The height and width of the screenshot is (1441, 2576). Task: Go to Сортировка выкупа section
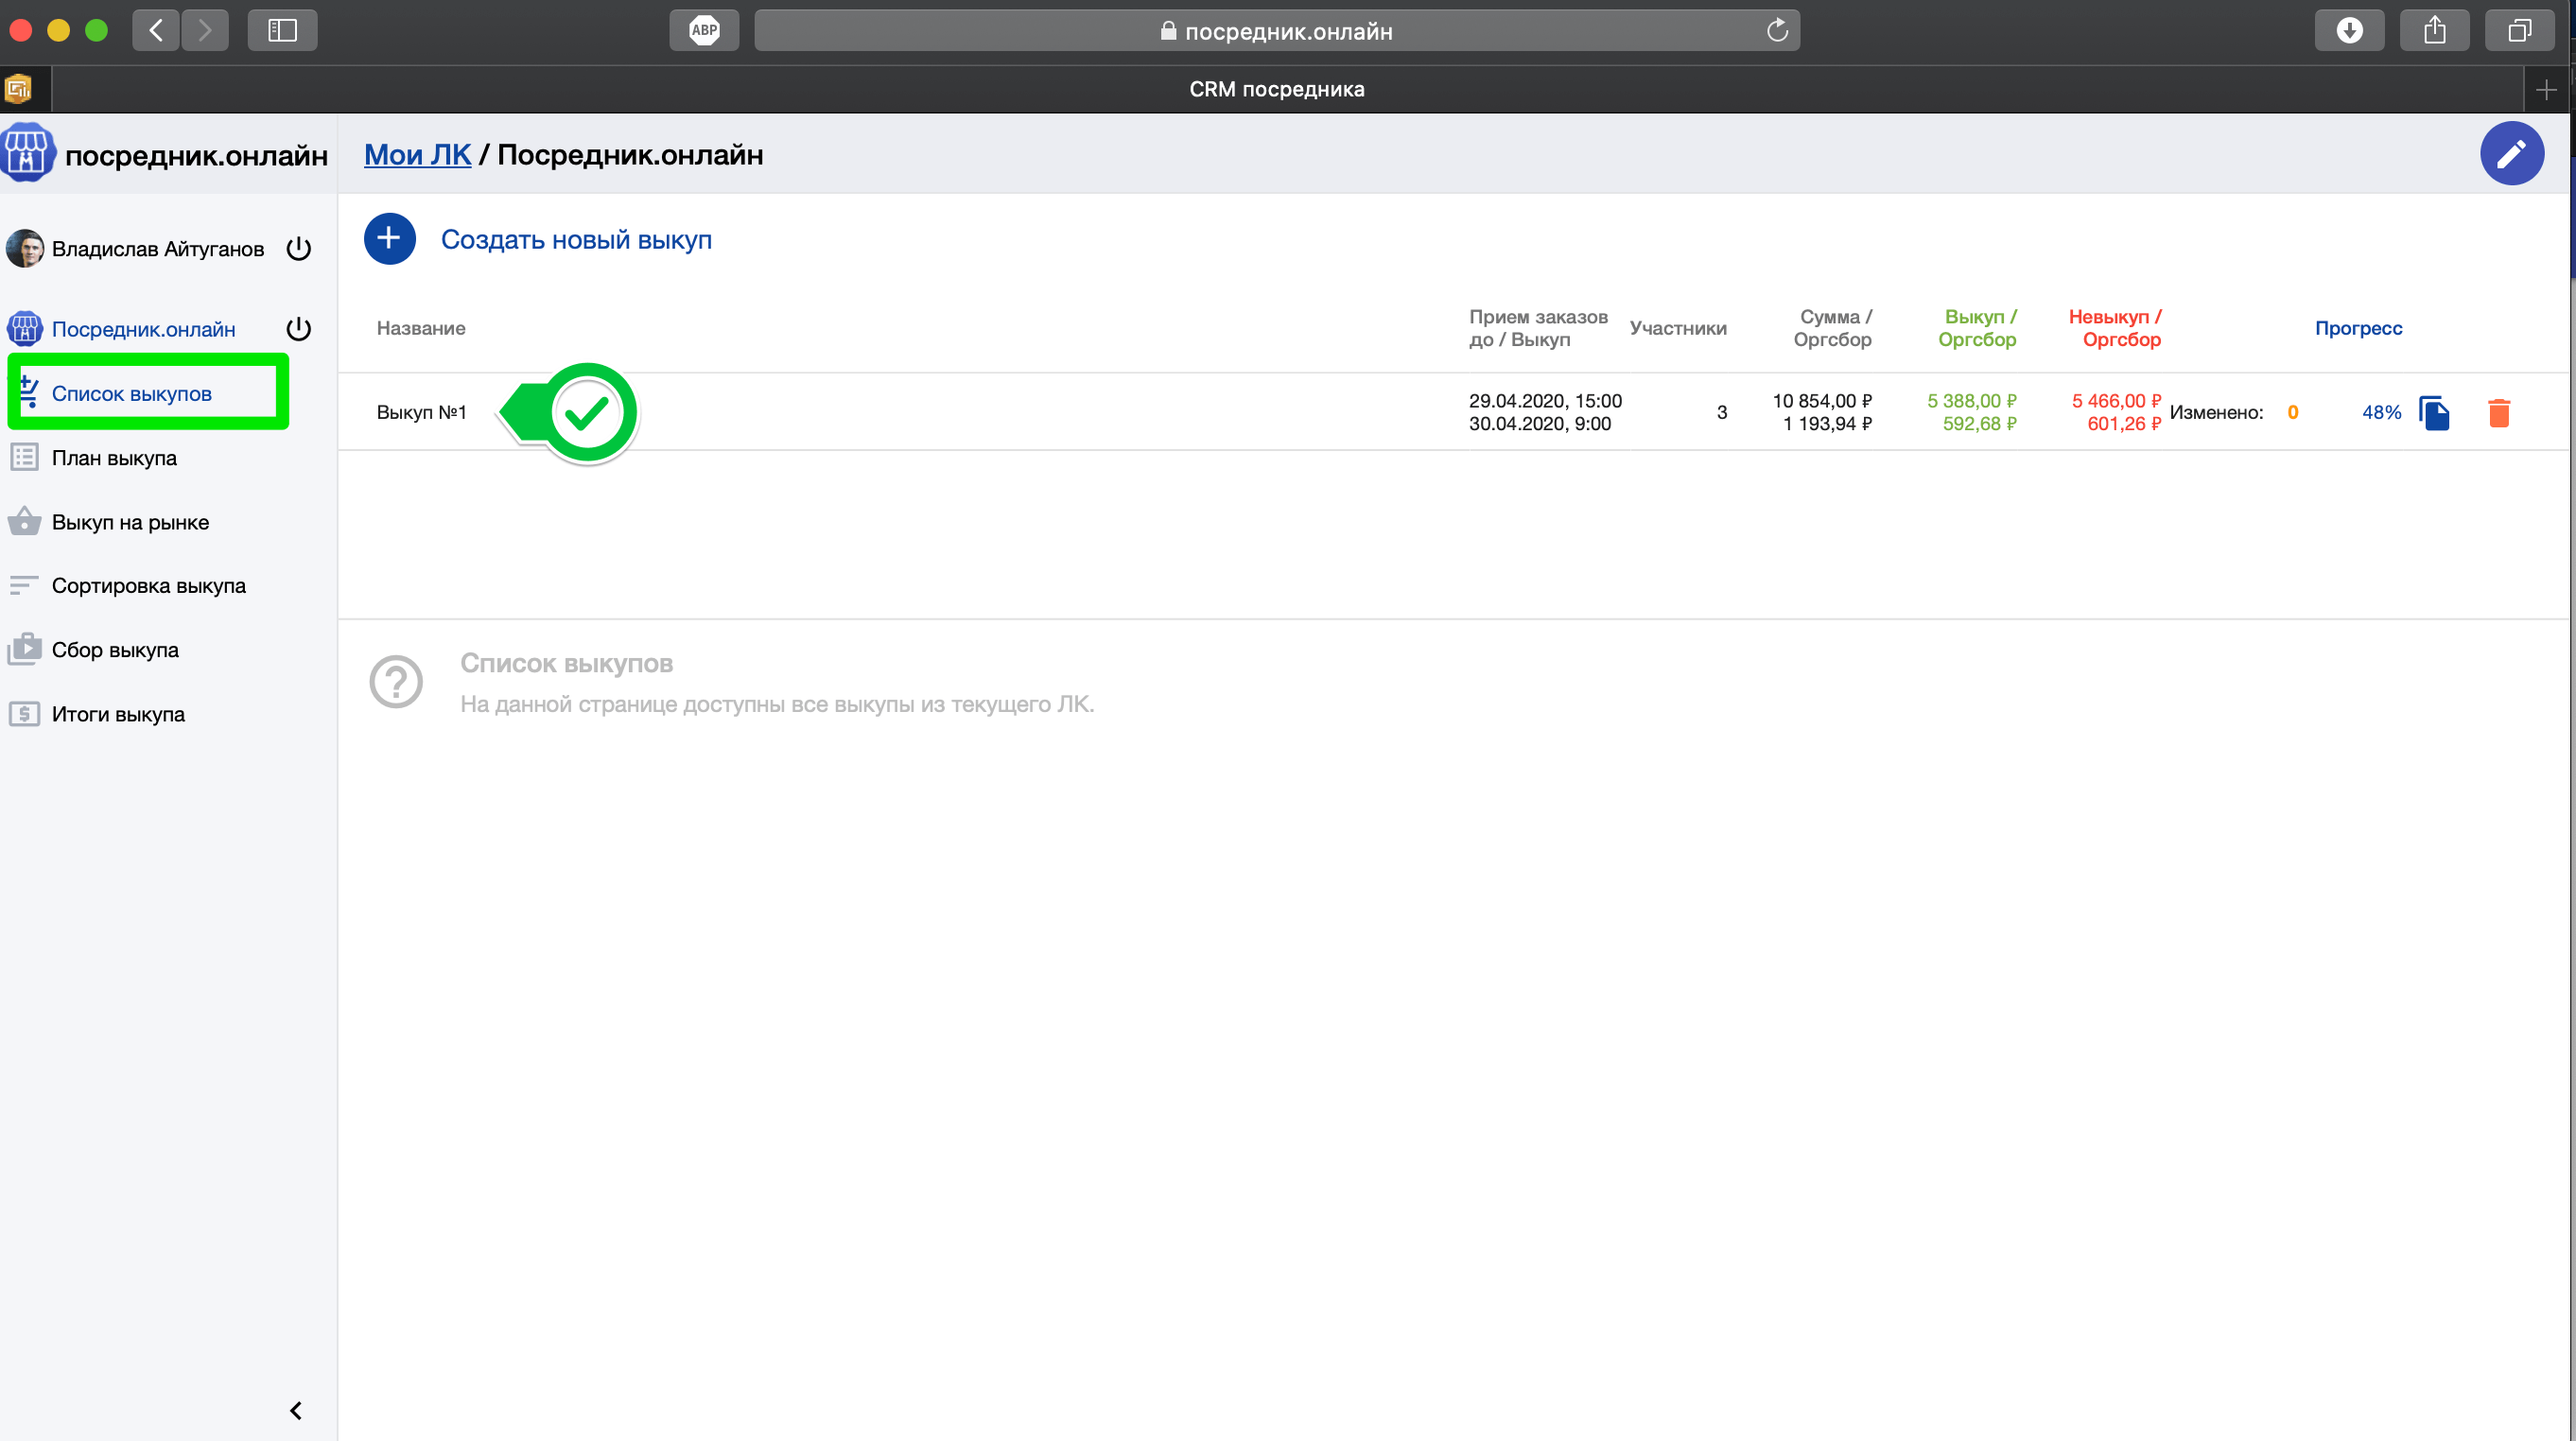[148, 586]
